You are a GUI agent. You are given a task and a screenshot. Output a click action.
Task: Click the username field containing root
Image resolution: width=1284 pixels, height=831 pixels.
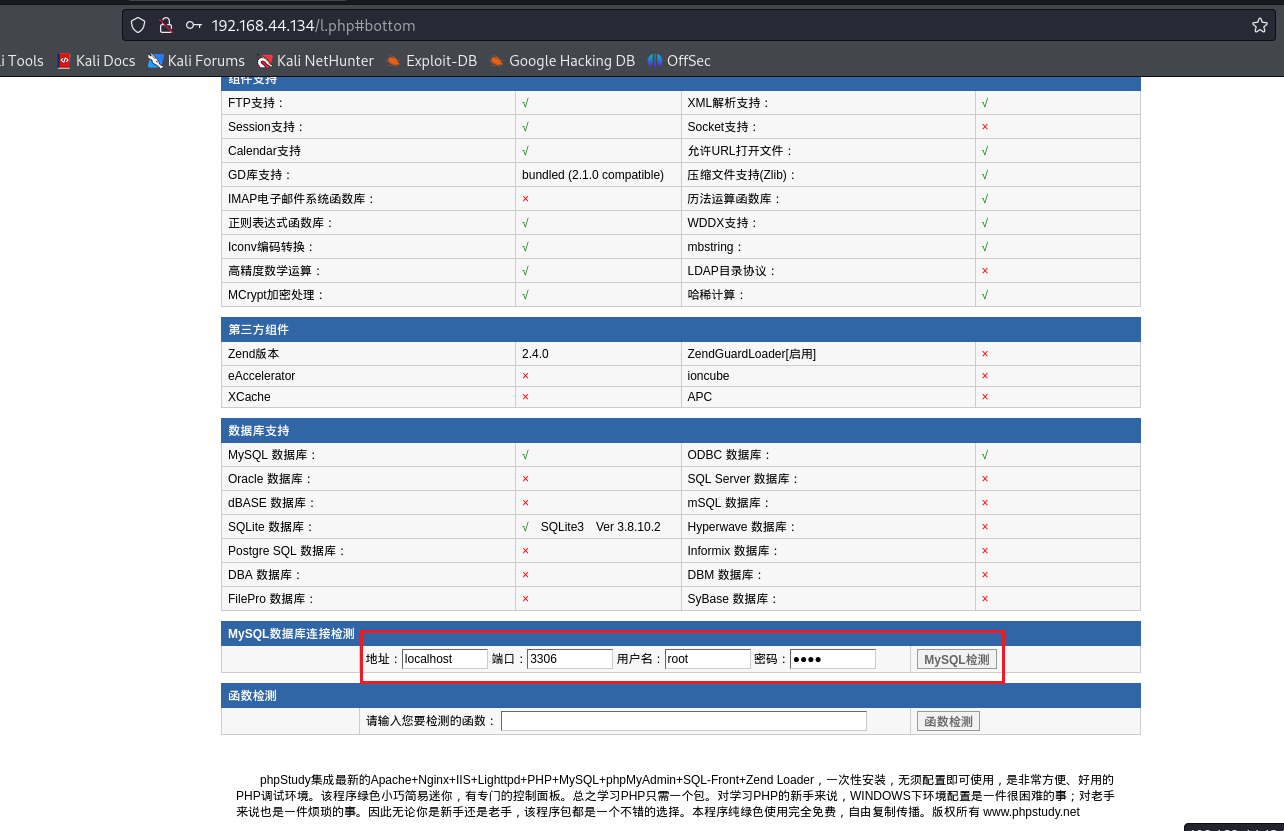click(707, 659)
